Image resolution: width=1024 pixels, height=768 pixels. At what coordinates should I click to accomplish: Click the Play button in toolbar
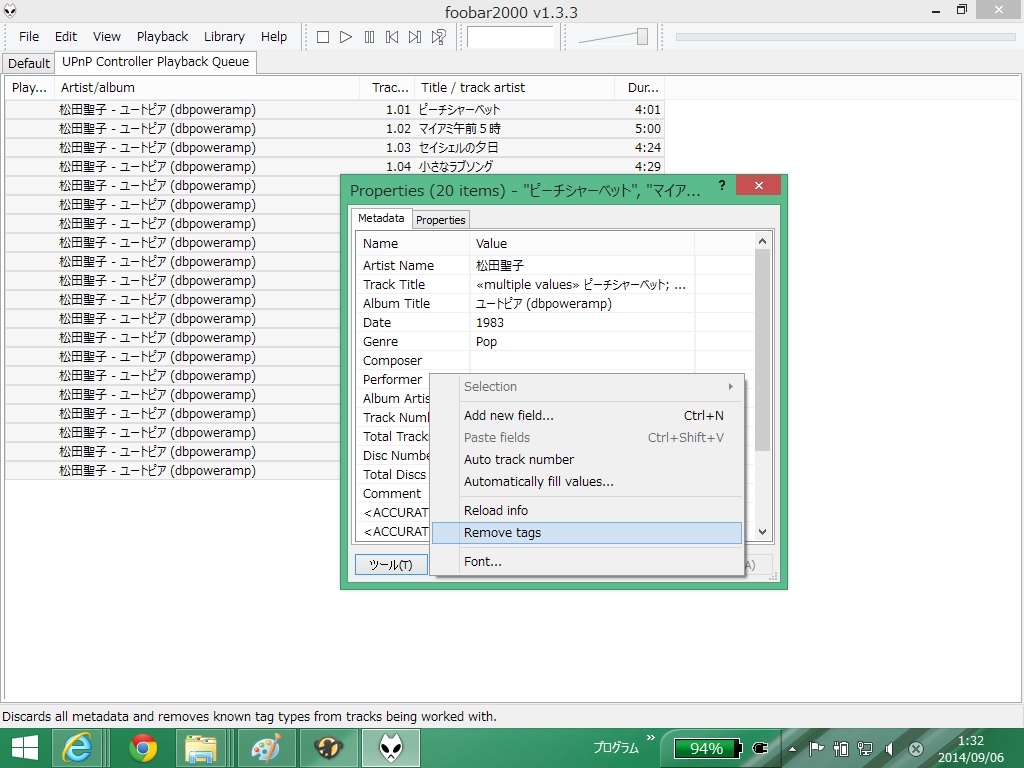(x=346, y=37)
